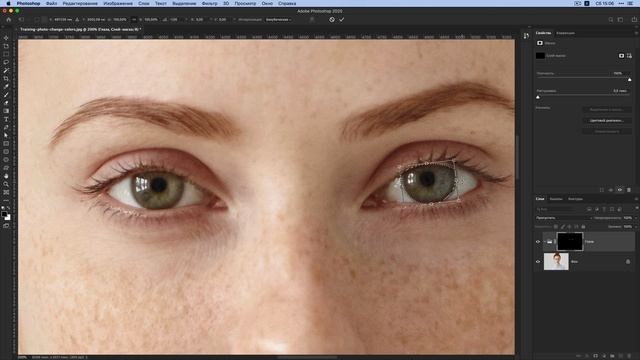Switch to the Контуры tab
640x360 pixels.
pyautogui.click(x=576, y=199)
